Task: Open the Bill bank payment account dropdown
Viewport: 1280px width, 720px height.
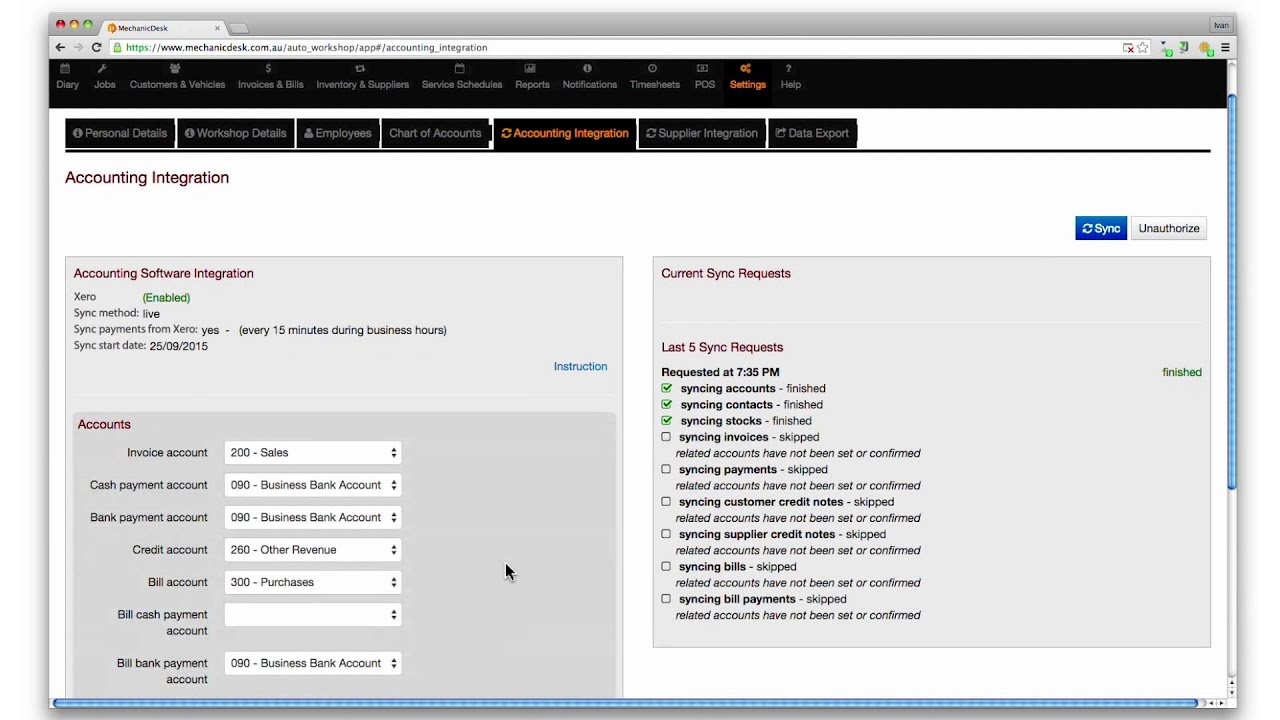Action: pos(313,663)
